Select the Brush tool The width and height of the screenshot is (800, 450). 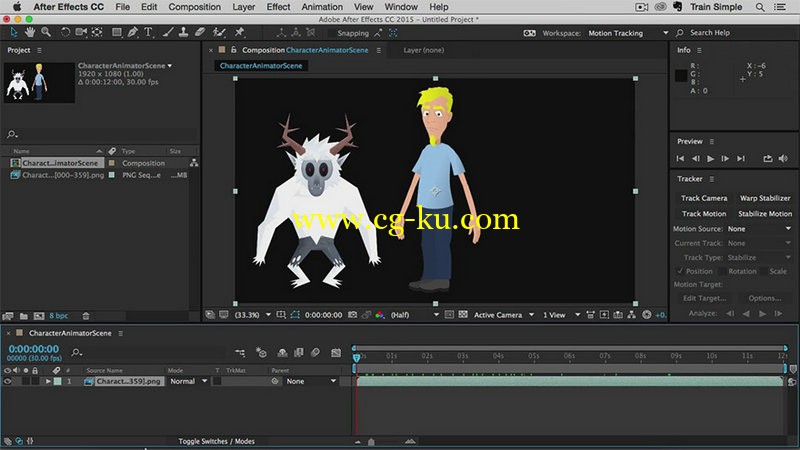point(168,32)
